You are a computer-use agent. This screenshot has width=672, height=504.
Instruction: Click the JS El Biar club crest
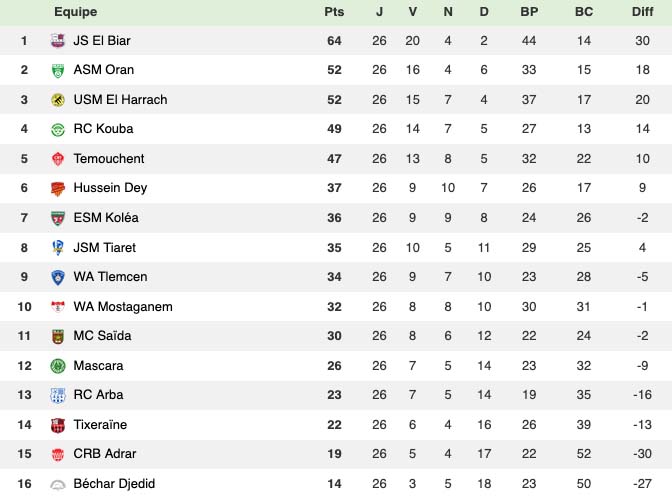58,41
